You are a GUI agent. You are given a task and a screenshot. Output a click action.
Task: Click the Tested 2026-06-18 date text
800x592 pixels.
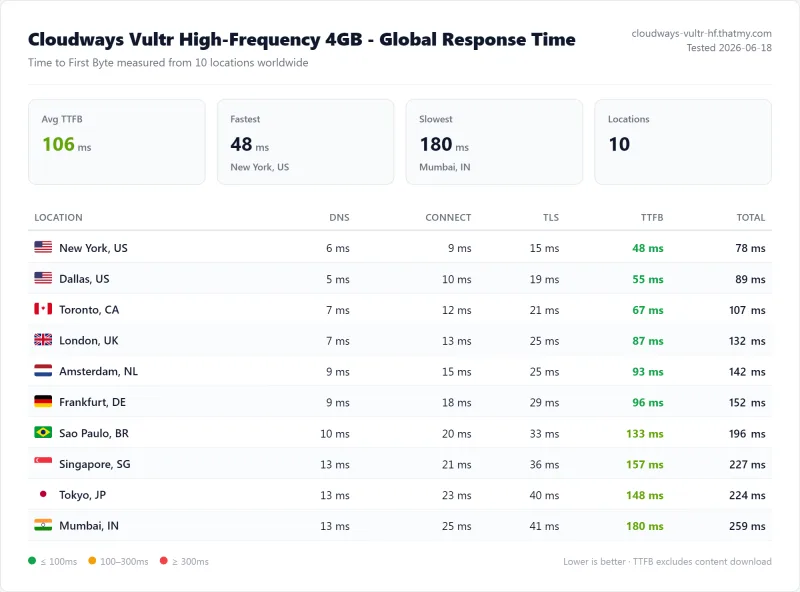729,47
